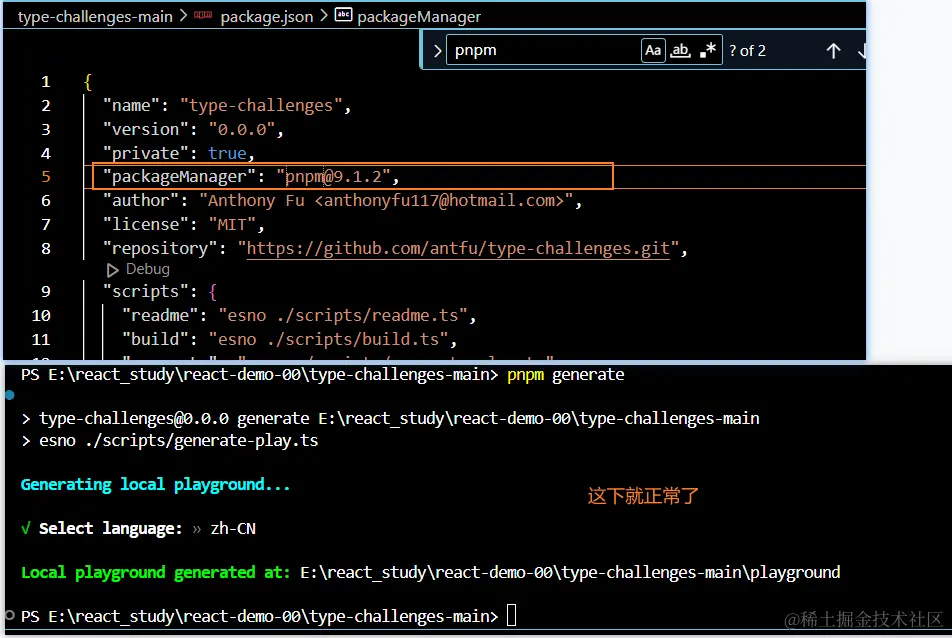Click the "MIT" license value
The image size is (952, 638).
pyautogui.click(x=232, y=225)
